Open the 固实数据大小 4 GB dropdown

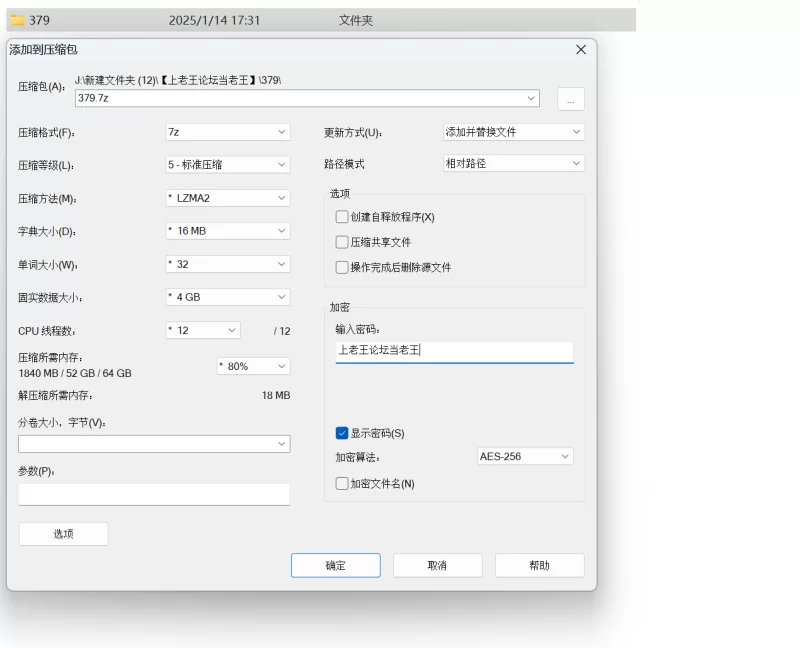point(228,297)
